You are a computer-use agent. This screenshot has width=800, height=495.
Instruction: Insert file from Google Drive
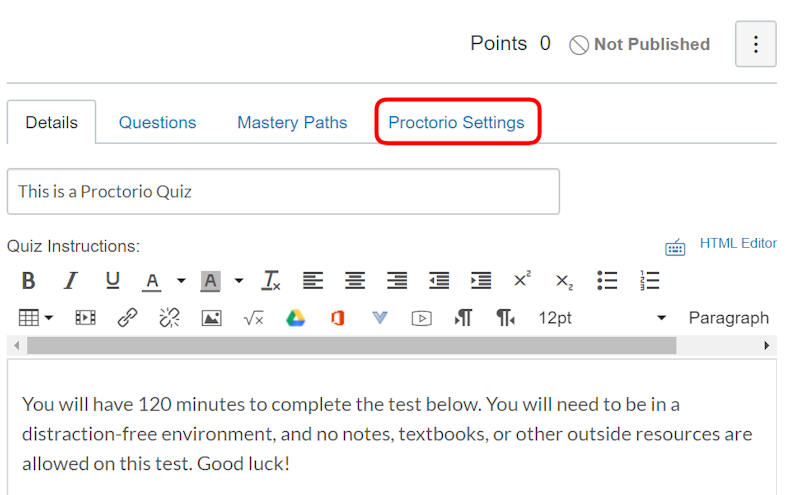(295, 318)
